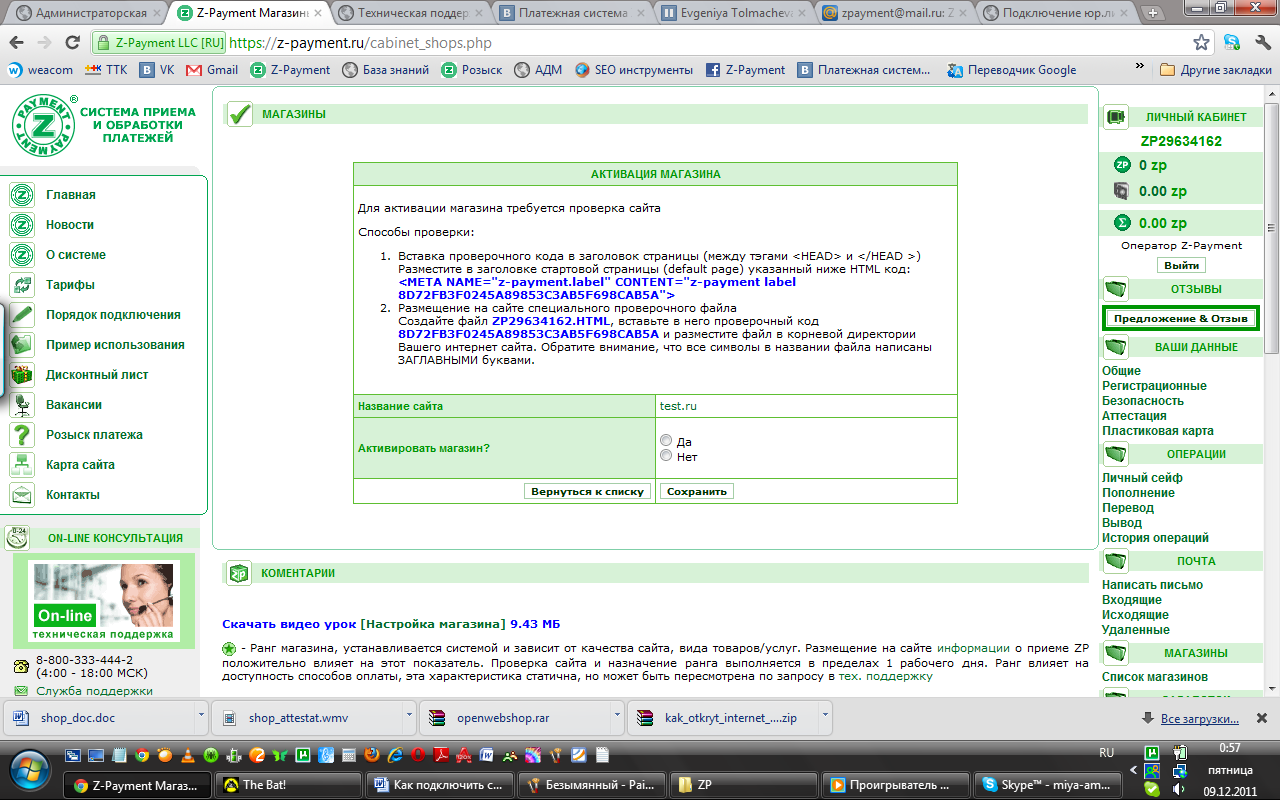Click the browser address bar URL
This screenshot has width=1280, height=800.
360,44
